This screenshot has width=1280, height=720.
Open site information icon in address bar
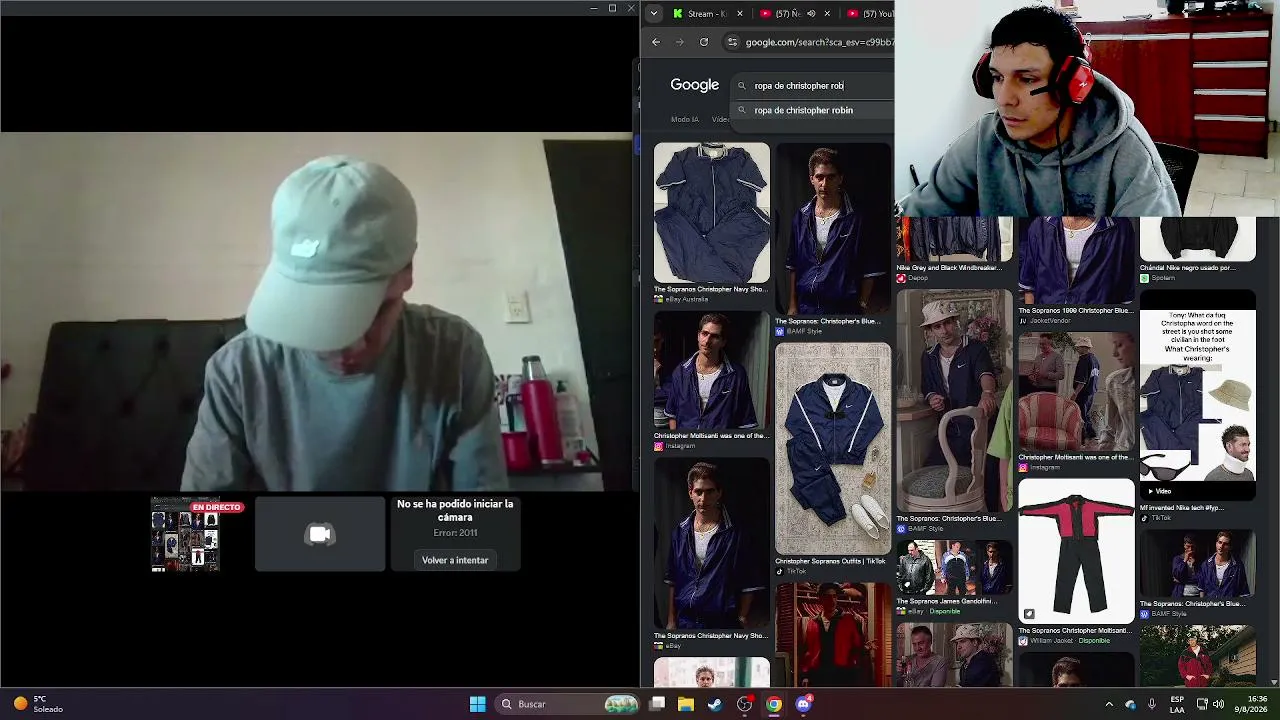(733, 42)
